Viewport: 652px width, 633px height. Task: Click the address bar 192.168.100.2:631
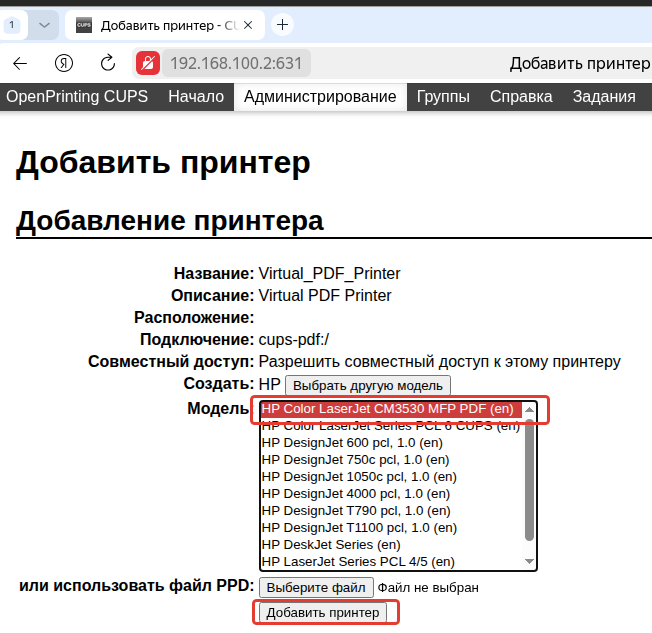point(236,63)
